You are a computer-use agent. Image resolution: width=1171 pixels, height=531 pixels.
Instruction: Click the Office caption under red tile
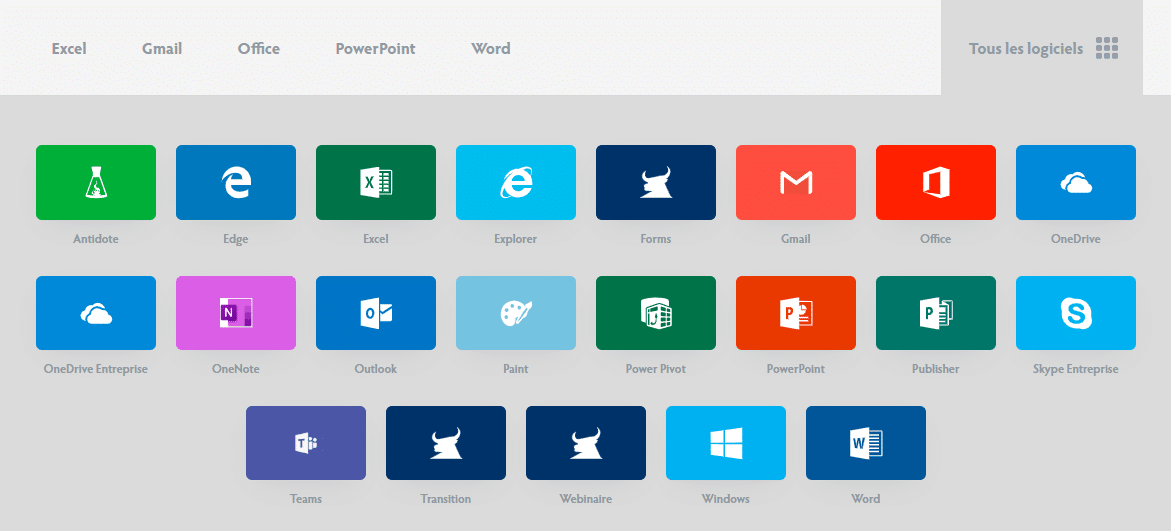click(x=936, y=239)
